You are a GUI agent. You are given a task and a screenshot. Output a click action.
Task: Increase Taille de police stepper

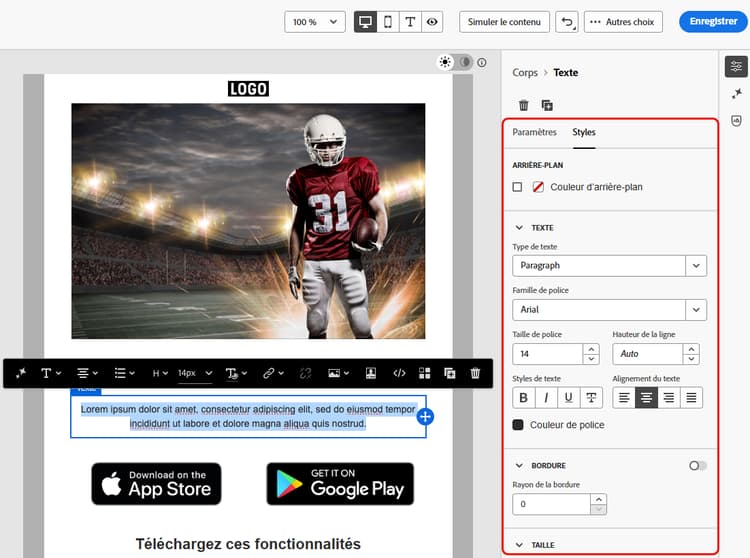coord(592,349)
